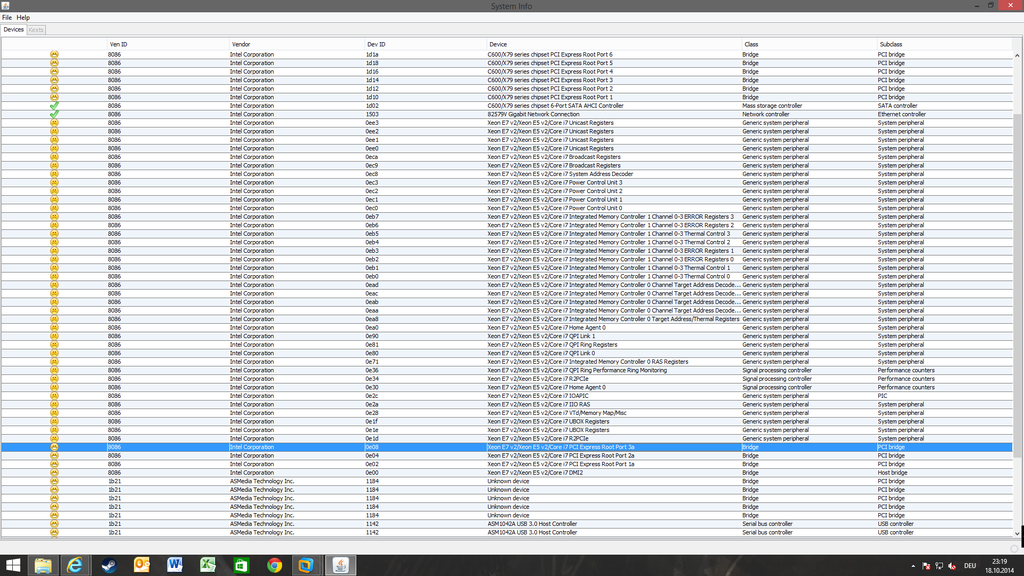This screenshot has width=1024, height=576.
Task: Open the Java app in the taskbar
Action: click(340, 565)
